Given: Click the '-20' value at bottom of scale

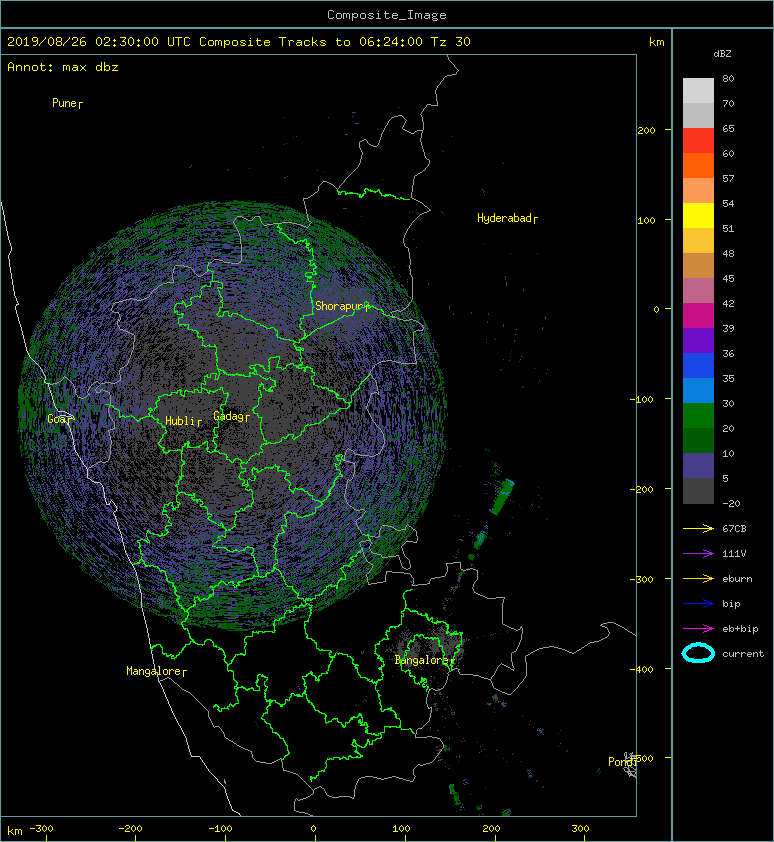Looking at the screenshot, I should [x=731, y=504].
